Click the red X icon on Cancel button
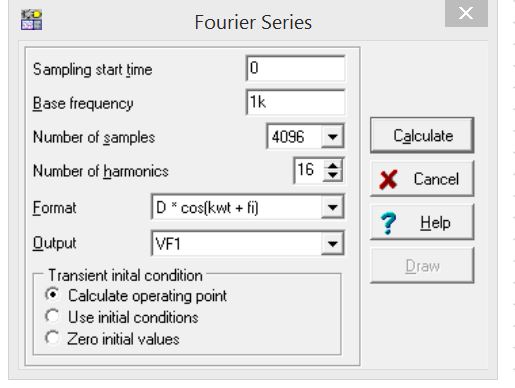This screenshot has height=388, width=515. 388,179
